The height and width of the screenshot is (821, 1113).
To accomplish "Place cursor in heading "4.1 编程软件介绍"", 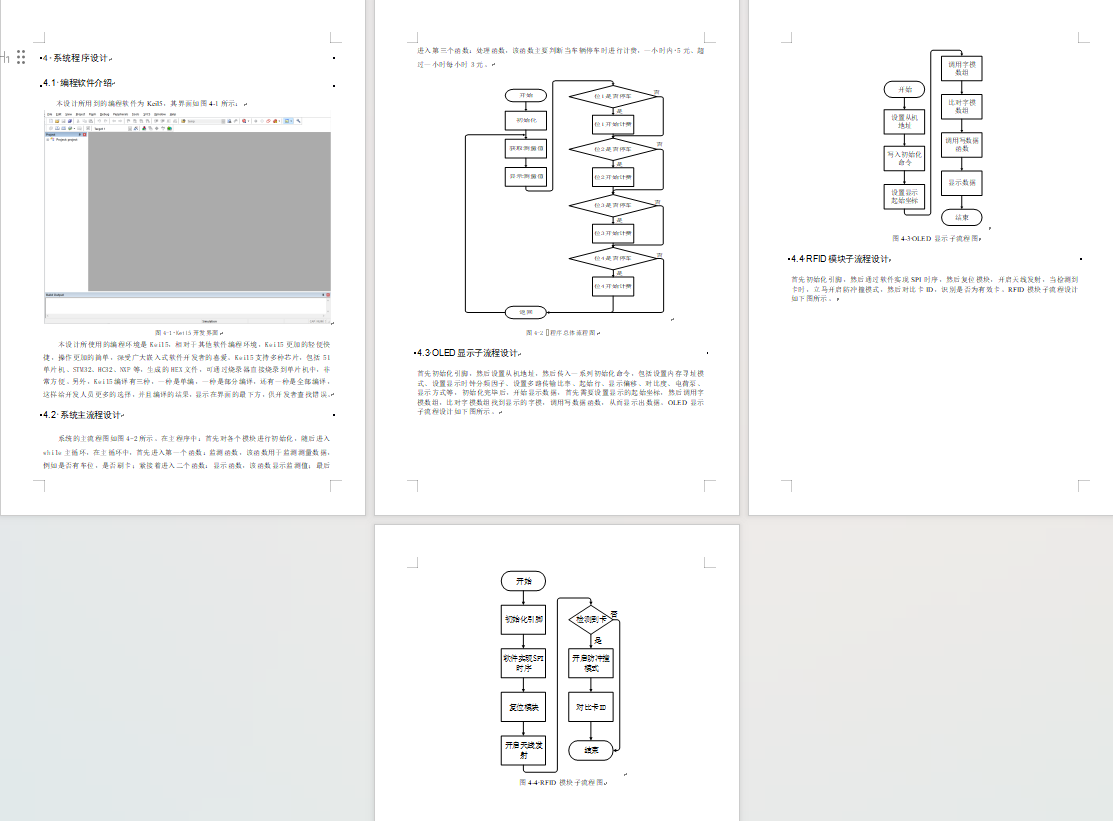I will pyautogui.click(x=80, y=82).
